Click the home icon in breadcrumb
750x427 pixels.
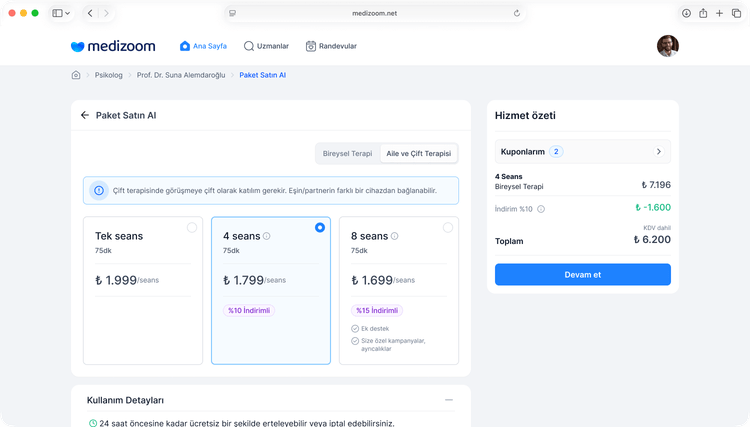pos(76,75)
